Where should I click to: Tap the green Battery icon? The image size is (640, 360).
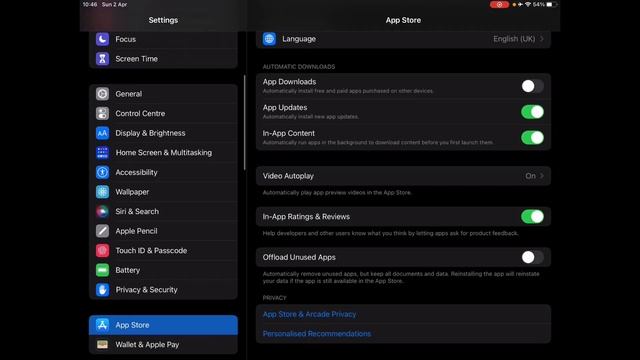coord(102,270)
